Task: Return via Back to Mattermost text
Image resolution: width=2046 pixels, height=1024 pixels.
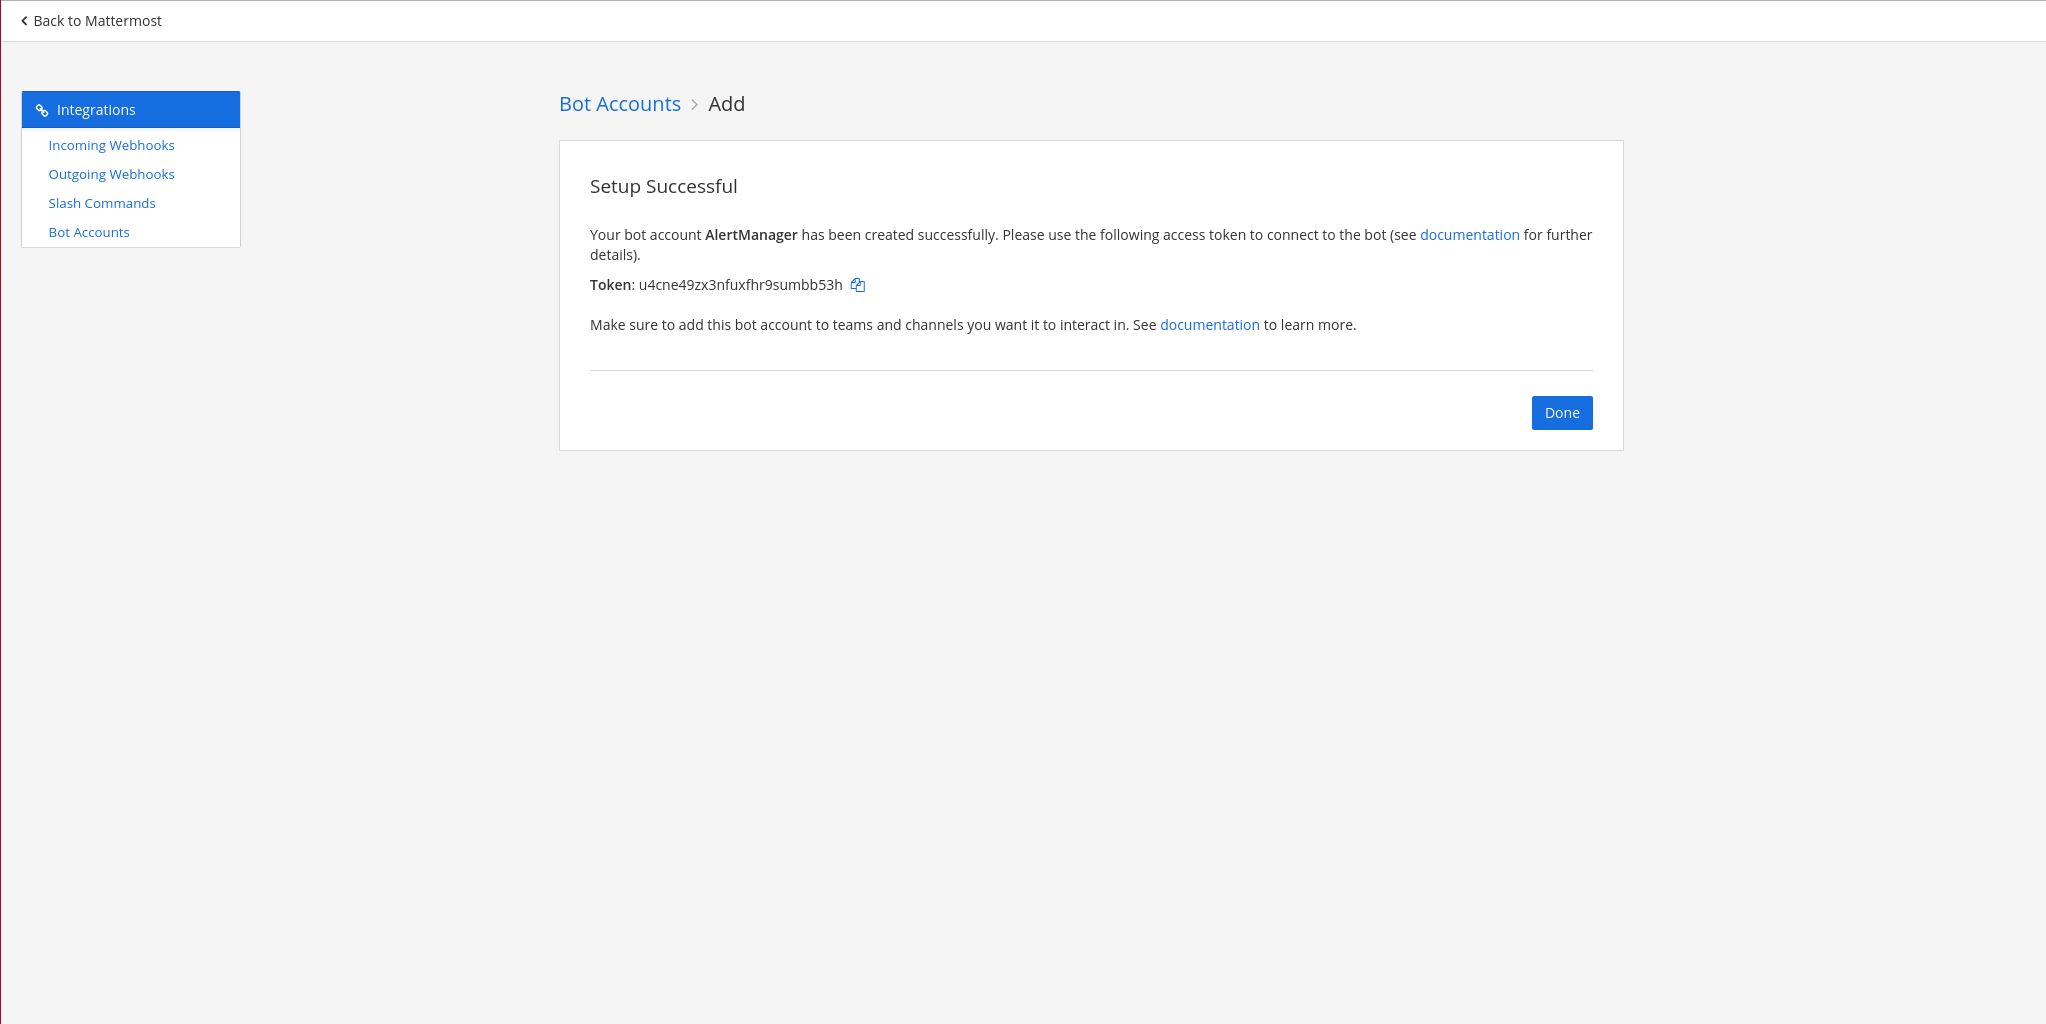Action: point(97,21)
